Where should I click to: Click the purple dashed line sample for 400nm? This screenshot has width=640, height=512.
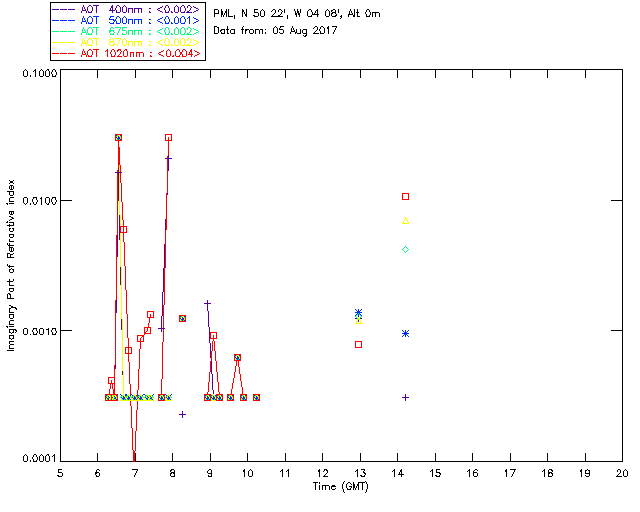pos(64,9)
